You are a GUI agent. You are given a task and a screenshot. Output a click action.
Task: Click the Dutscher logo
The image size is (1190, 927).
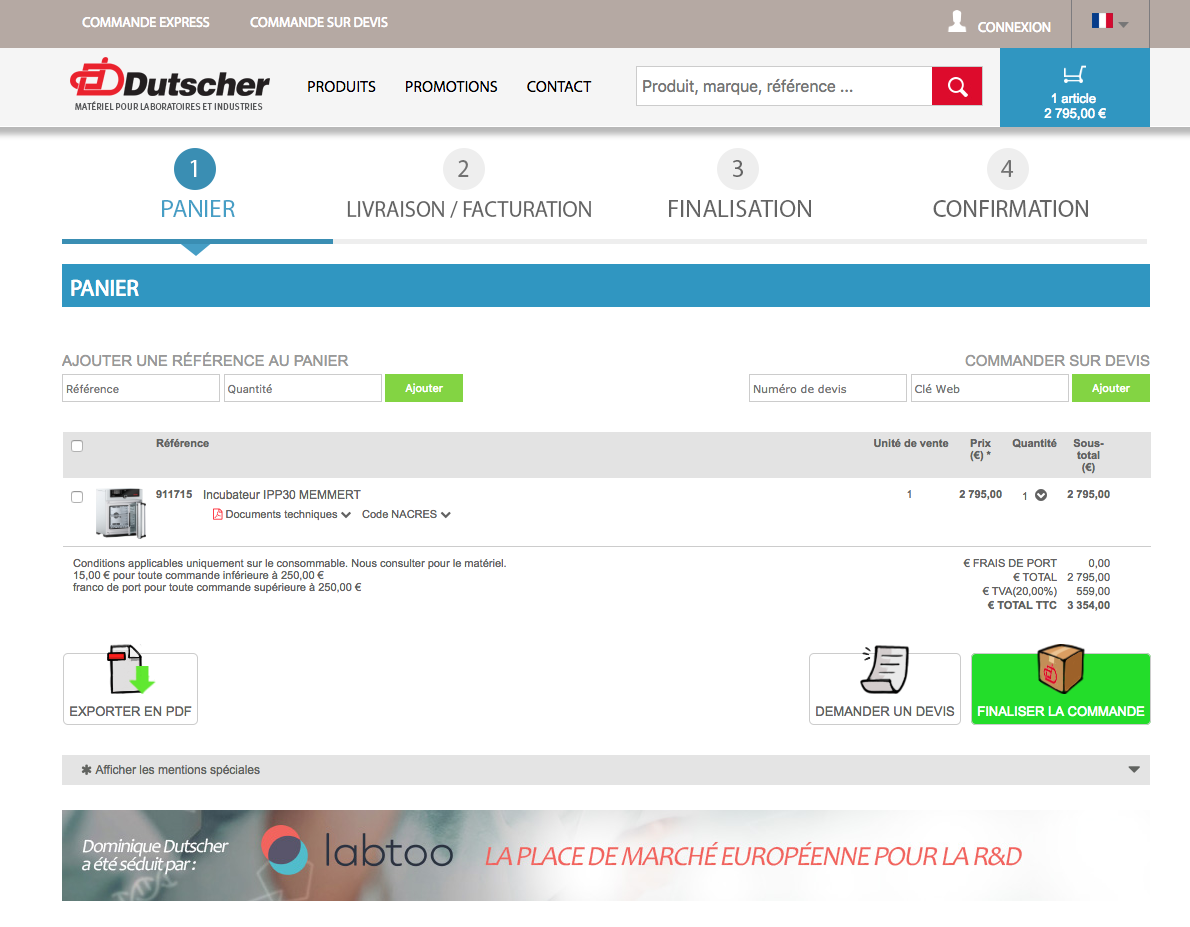click(x=169, y=84)
